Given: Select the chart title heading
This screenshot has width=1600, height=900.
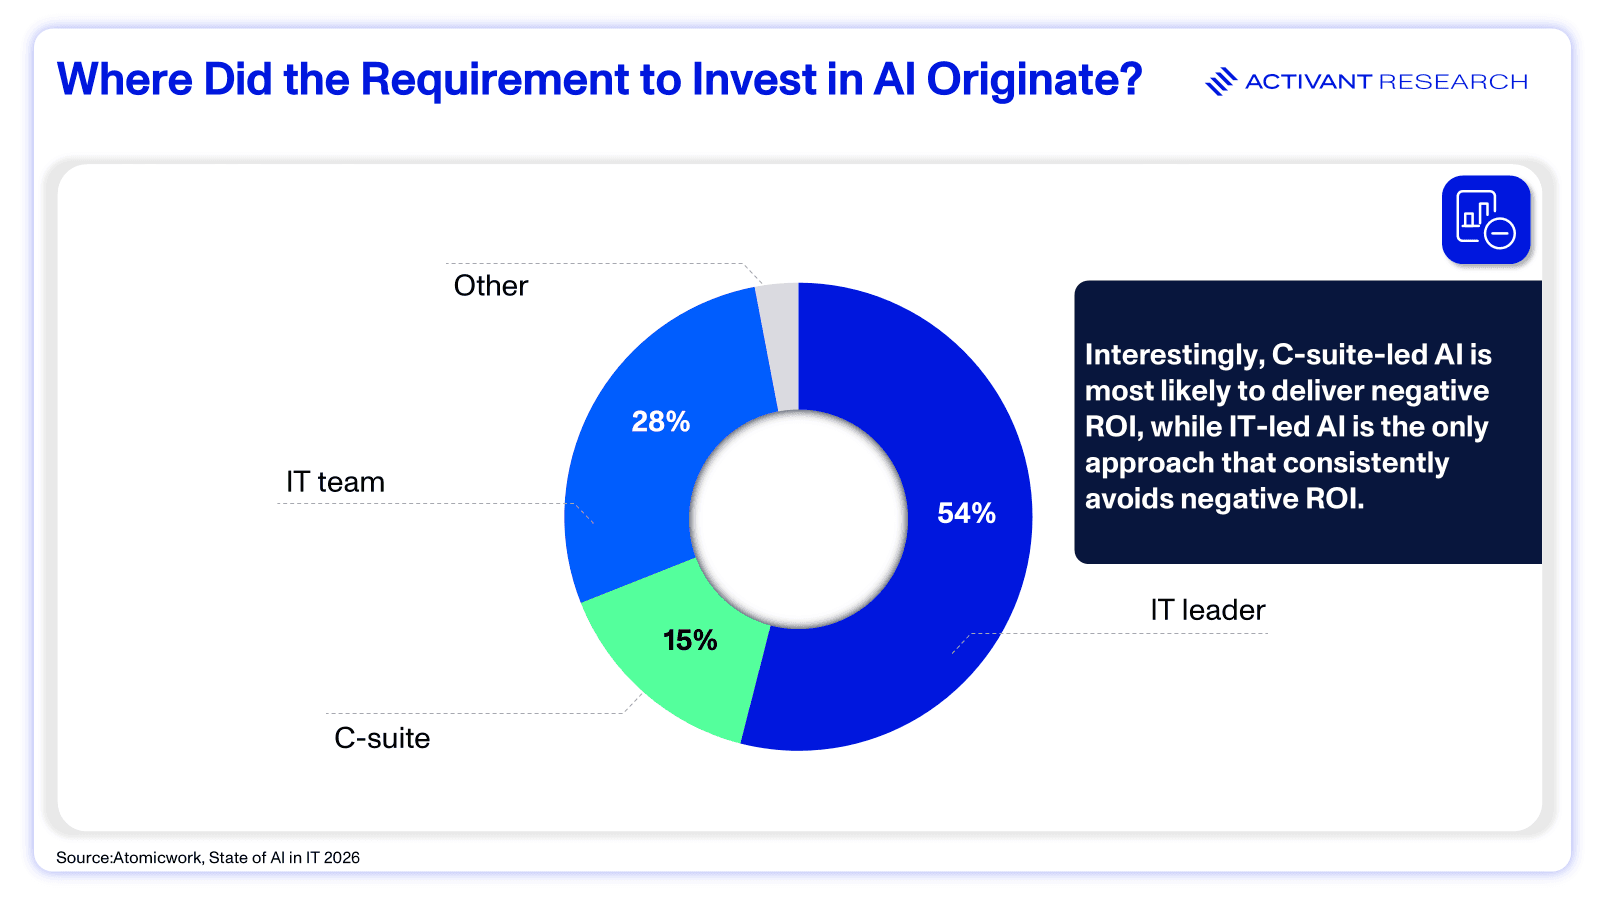Looking at the screenshot, I should [599, 80].
